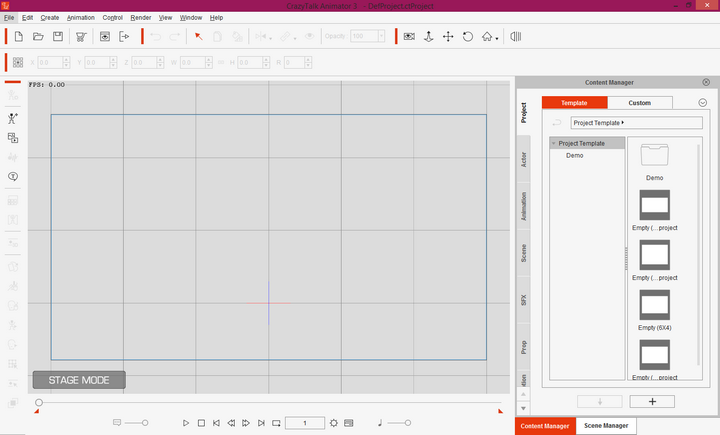Select the camera pan move tool
The width and height of the screenshot is (720, 435).
click(448, 37)
